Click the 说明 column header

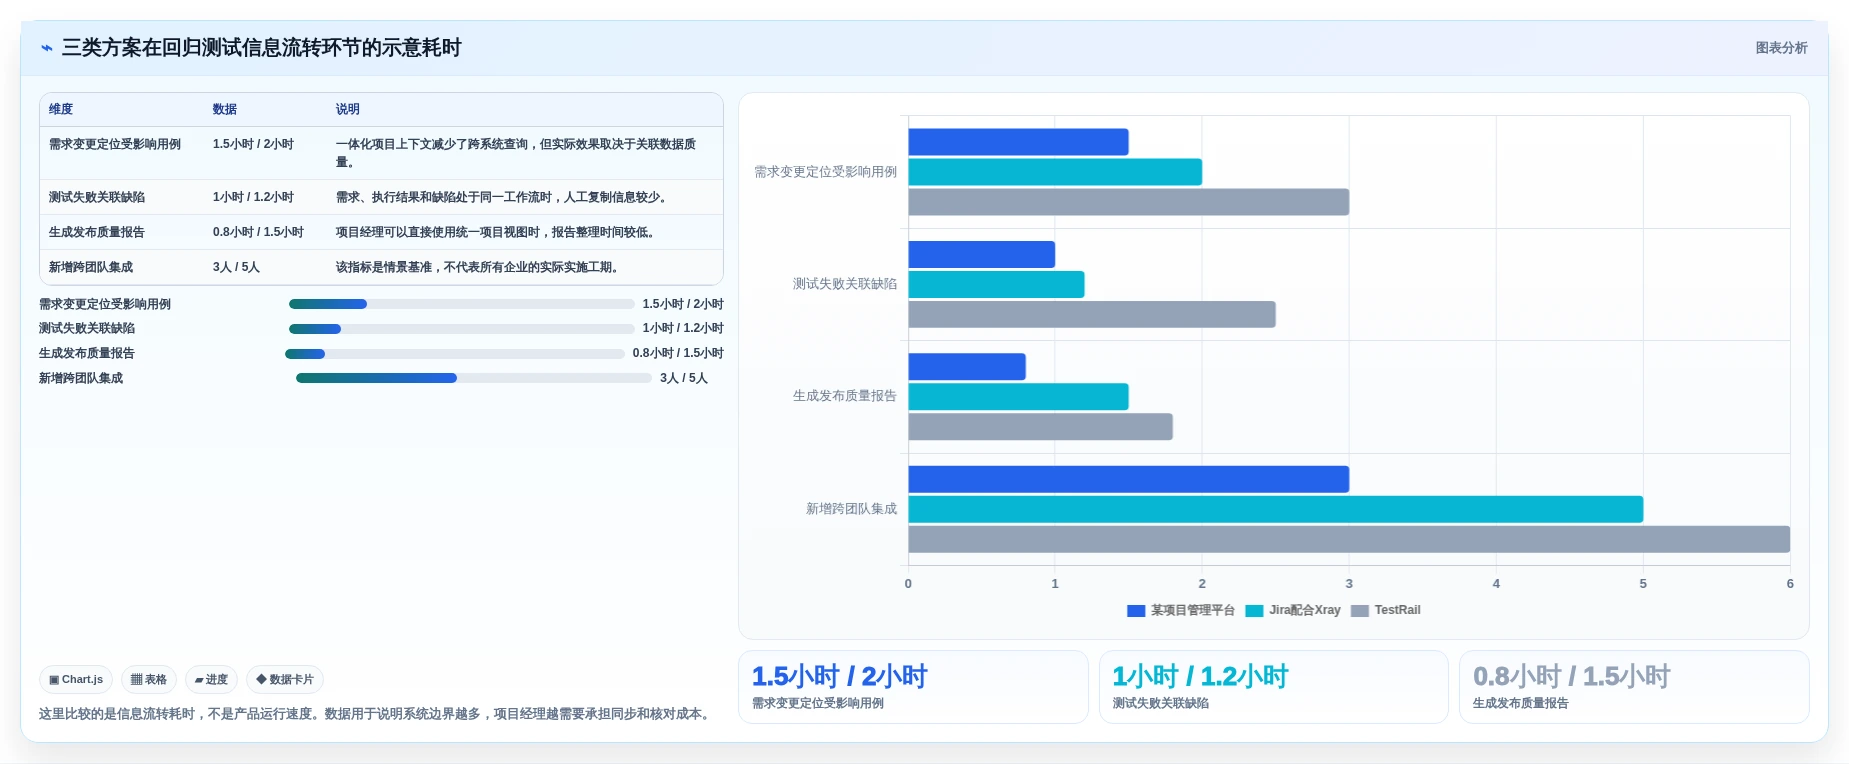(x=348, y=109)
